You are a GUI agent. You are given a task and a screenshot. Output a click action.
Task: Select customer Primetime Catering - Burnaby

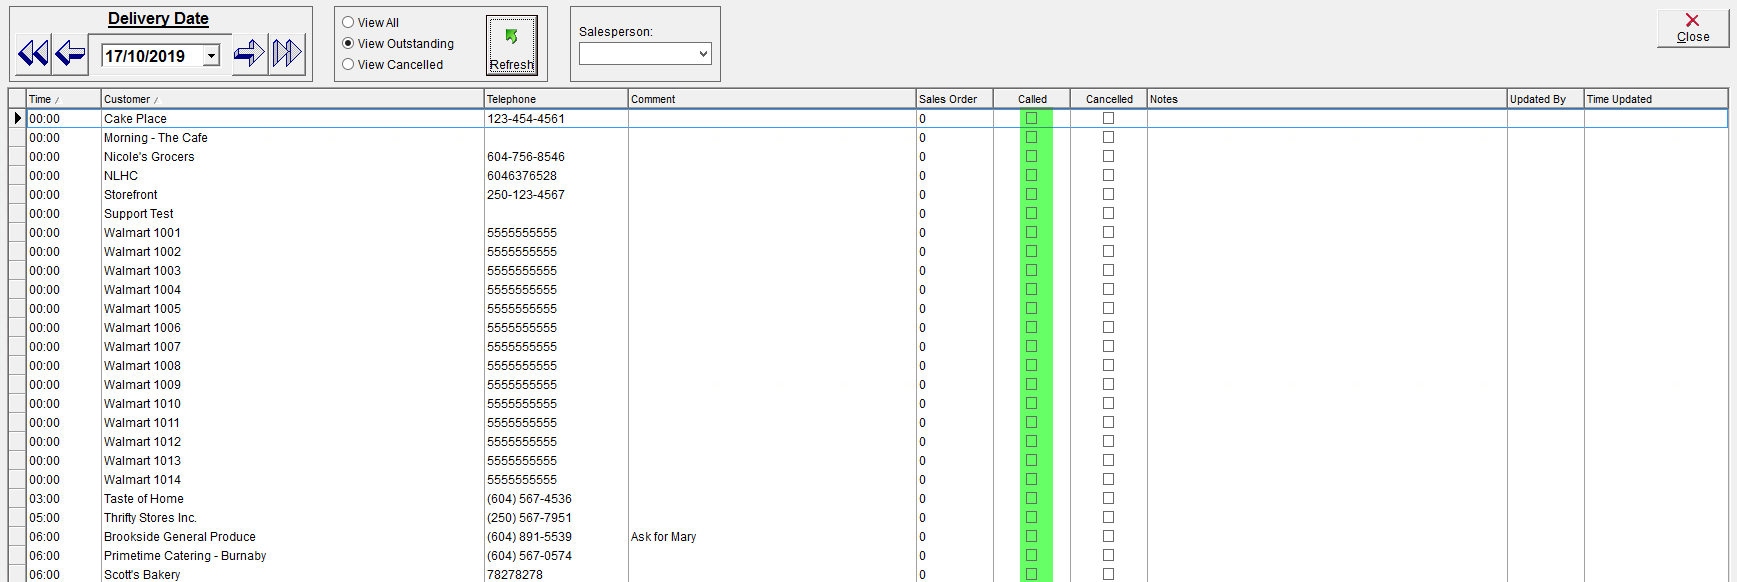pyautogui.click(x=292, y=555)
